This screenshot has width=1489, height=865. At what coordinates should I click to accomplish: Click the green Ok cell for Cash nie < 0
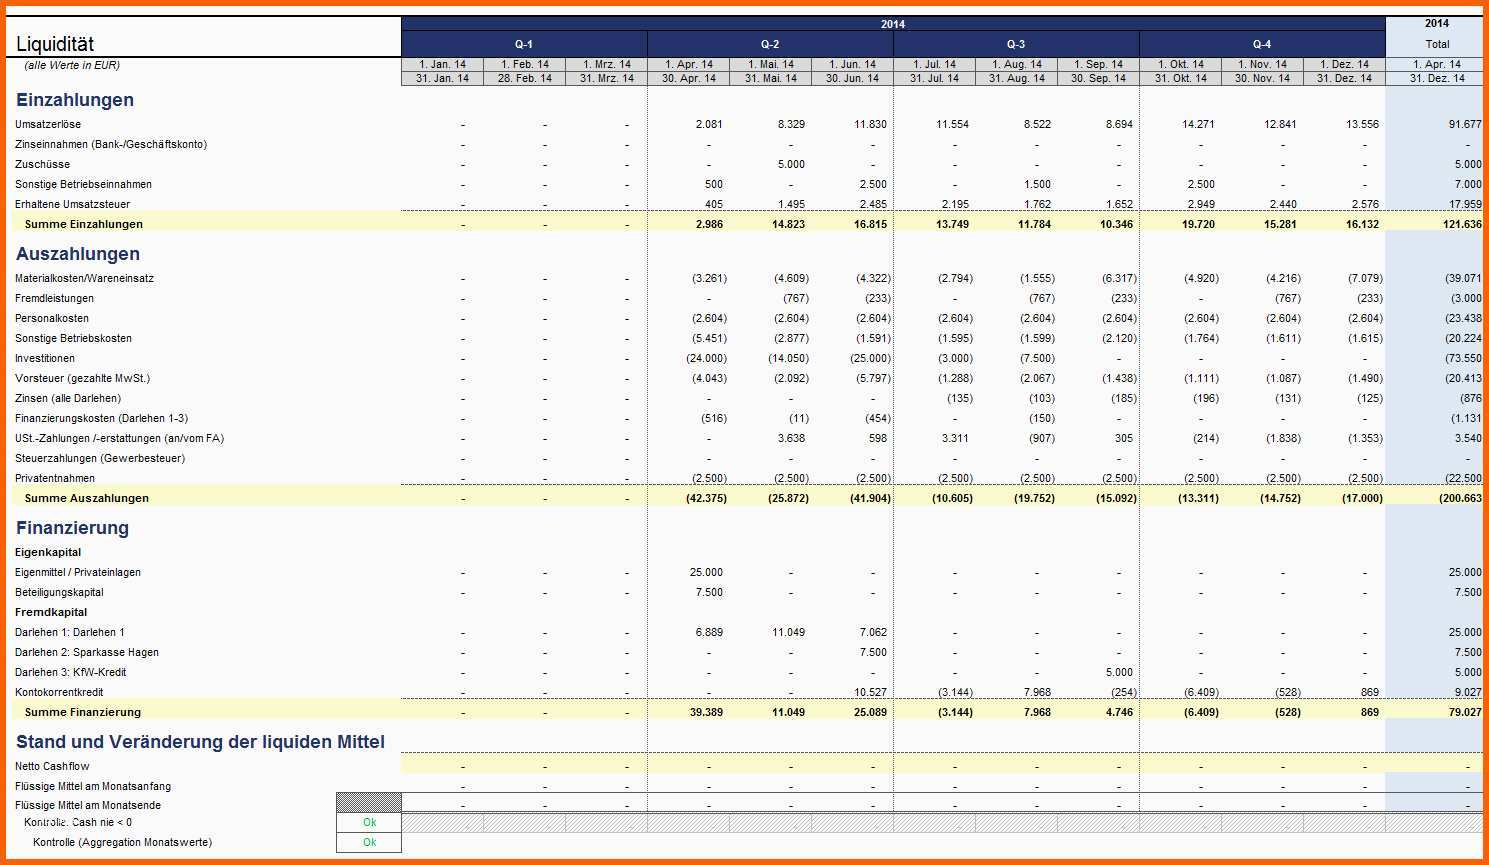[369, 823]
